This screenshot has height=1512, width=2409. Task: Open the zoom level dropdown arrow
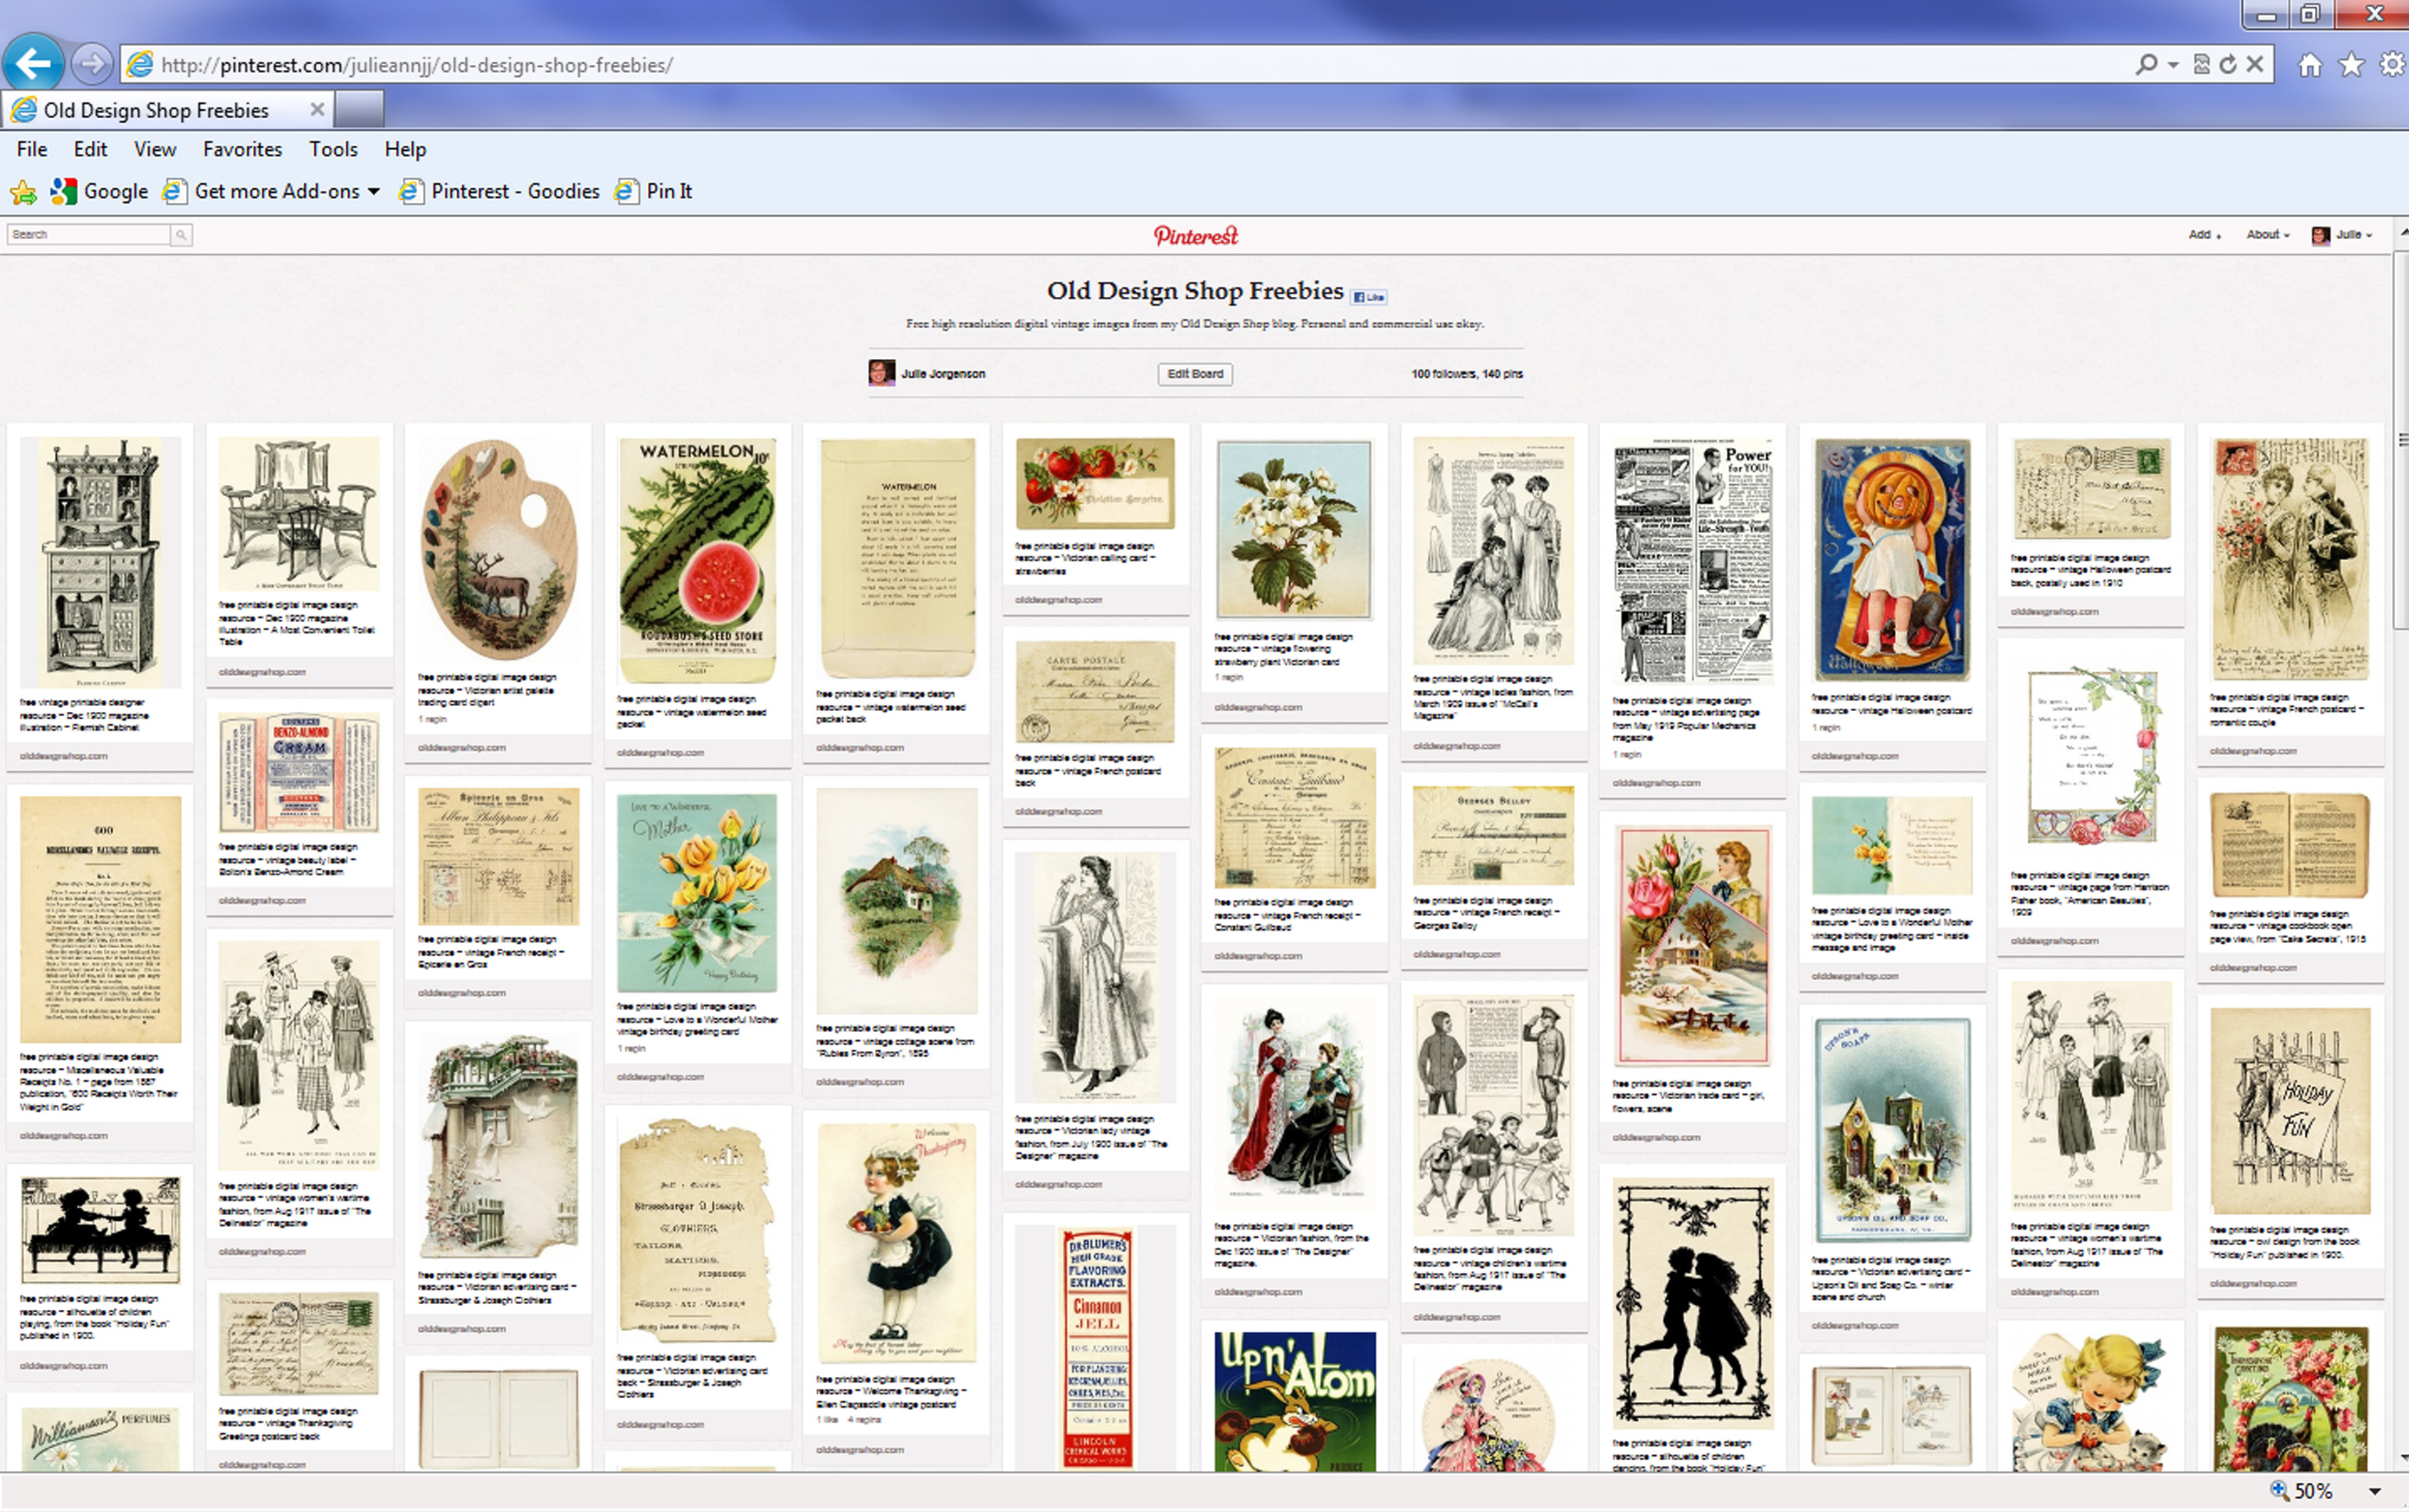[x=2375, y=1491]
